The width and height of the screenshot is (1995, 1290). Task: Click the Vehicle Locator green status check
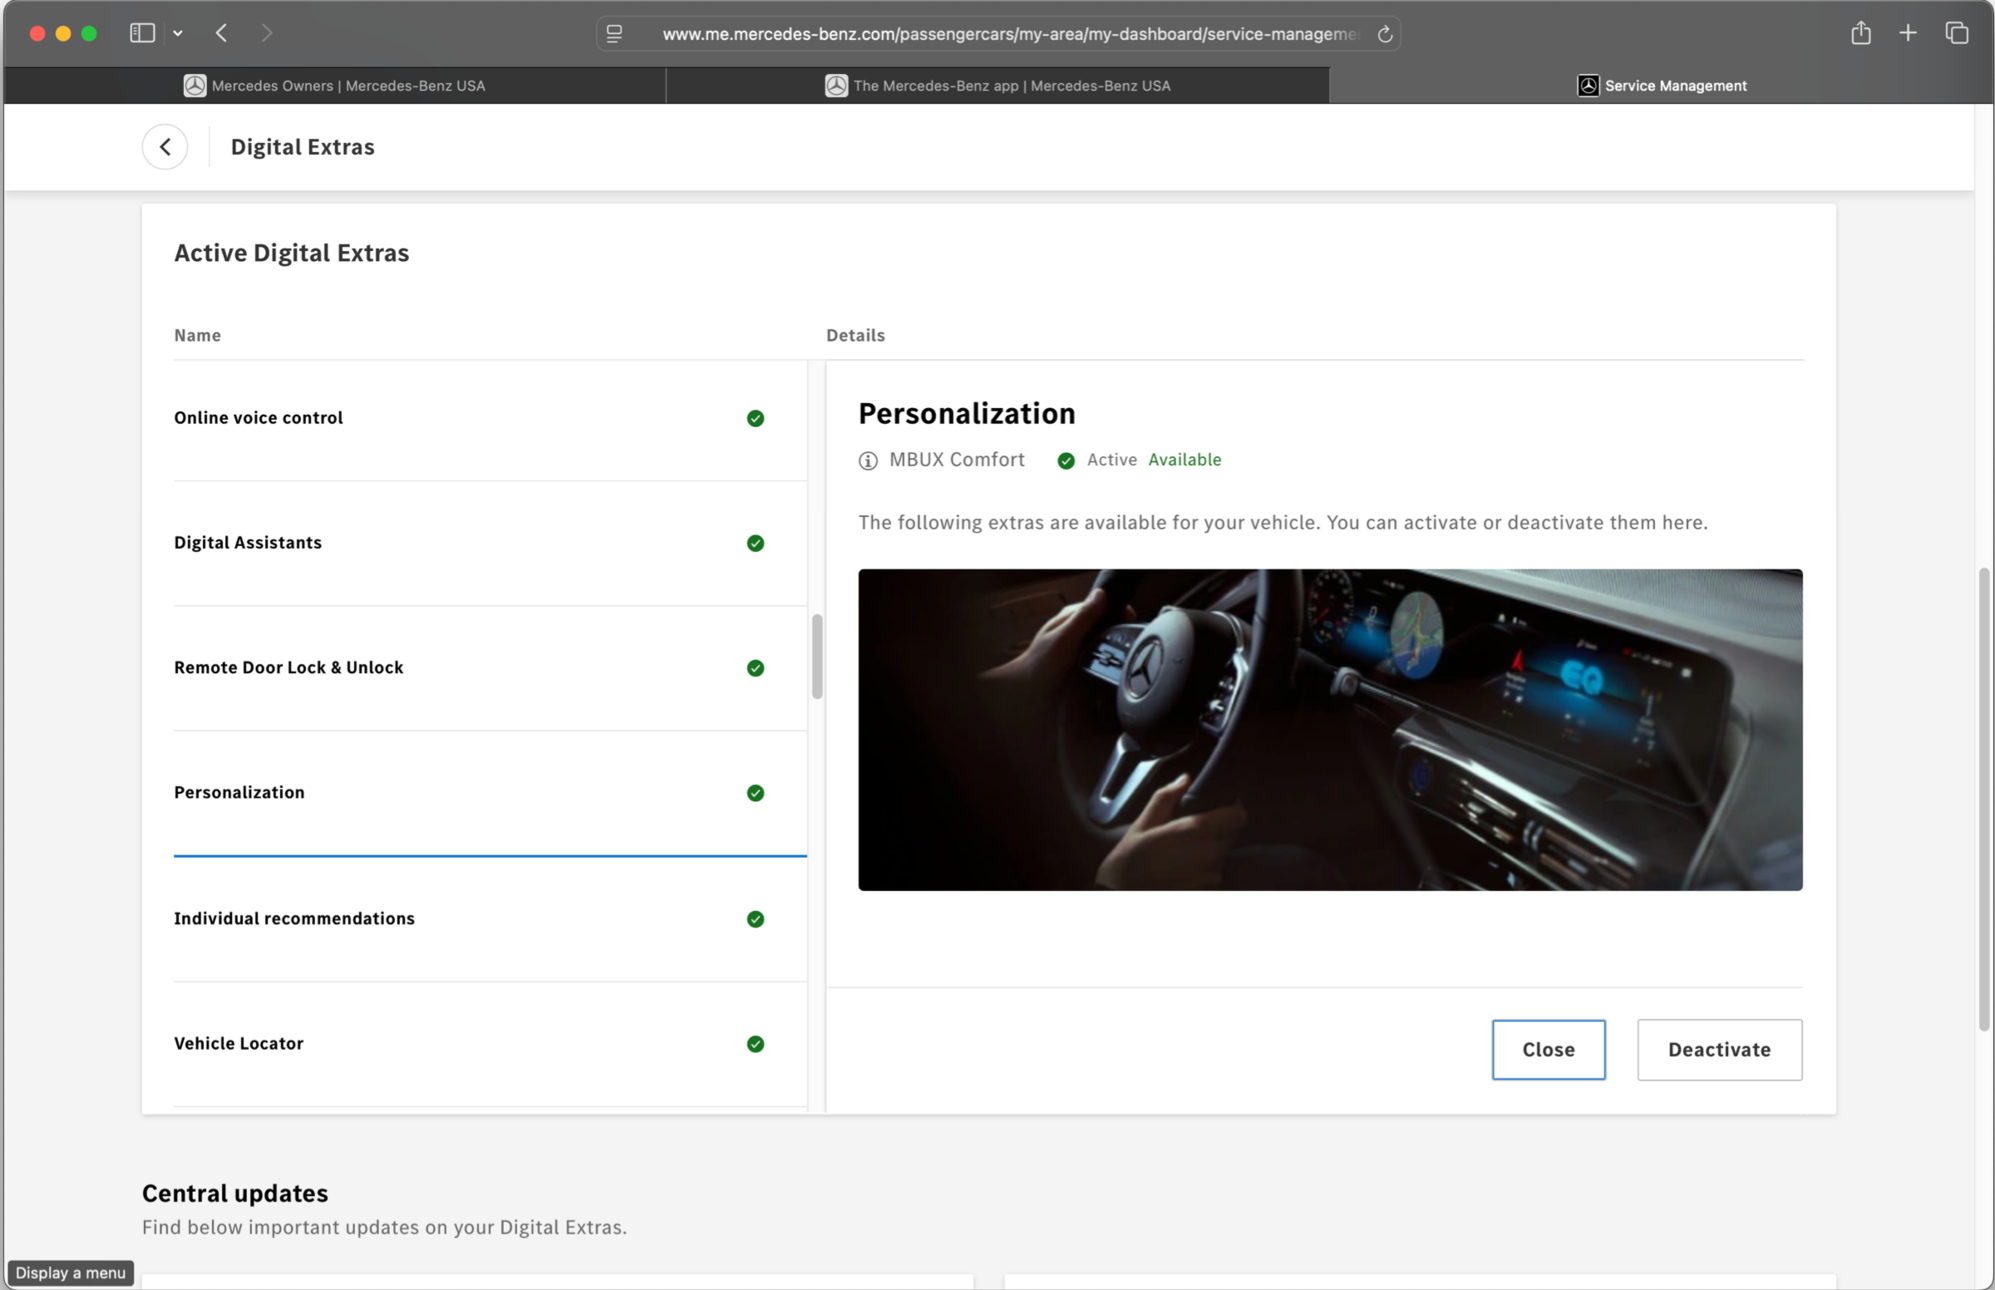(755, 1044)
